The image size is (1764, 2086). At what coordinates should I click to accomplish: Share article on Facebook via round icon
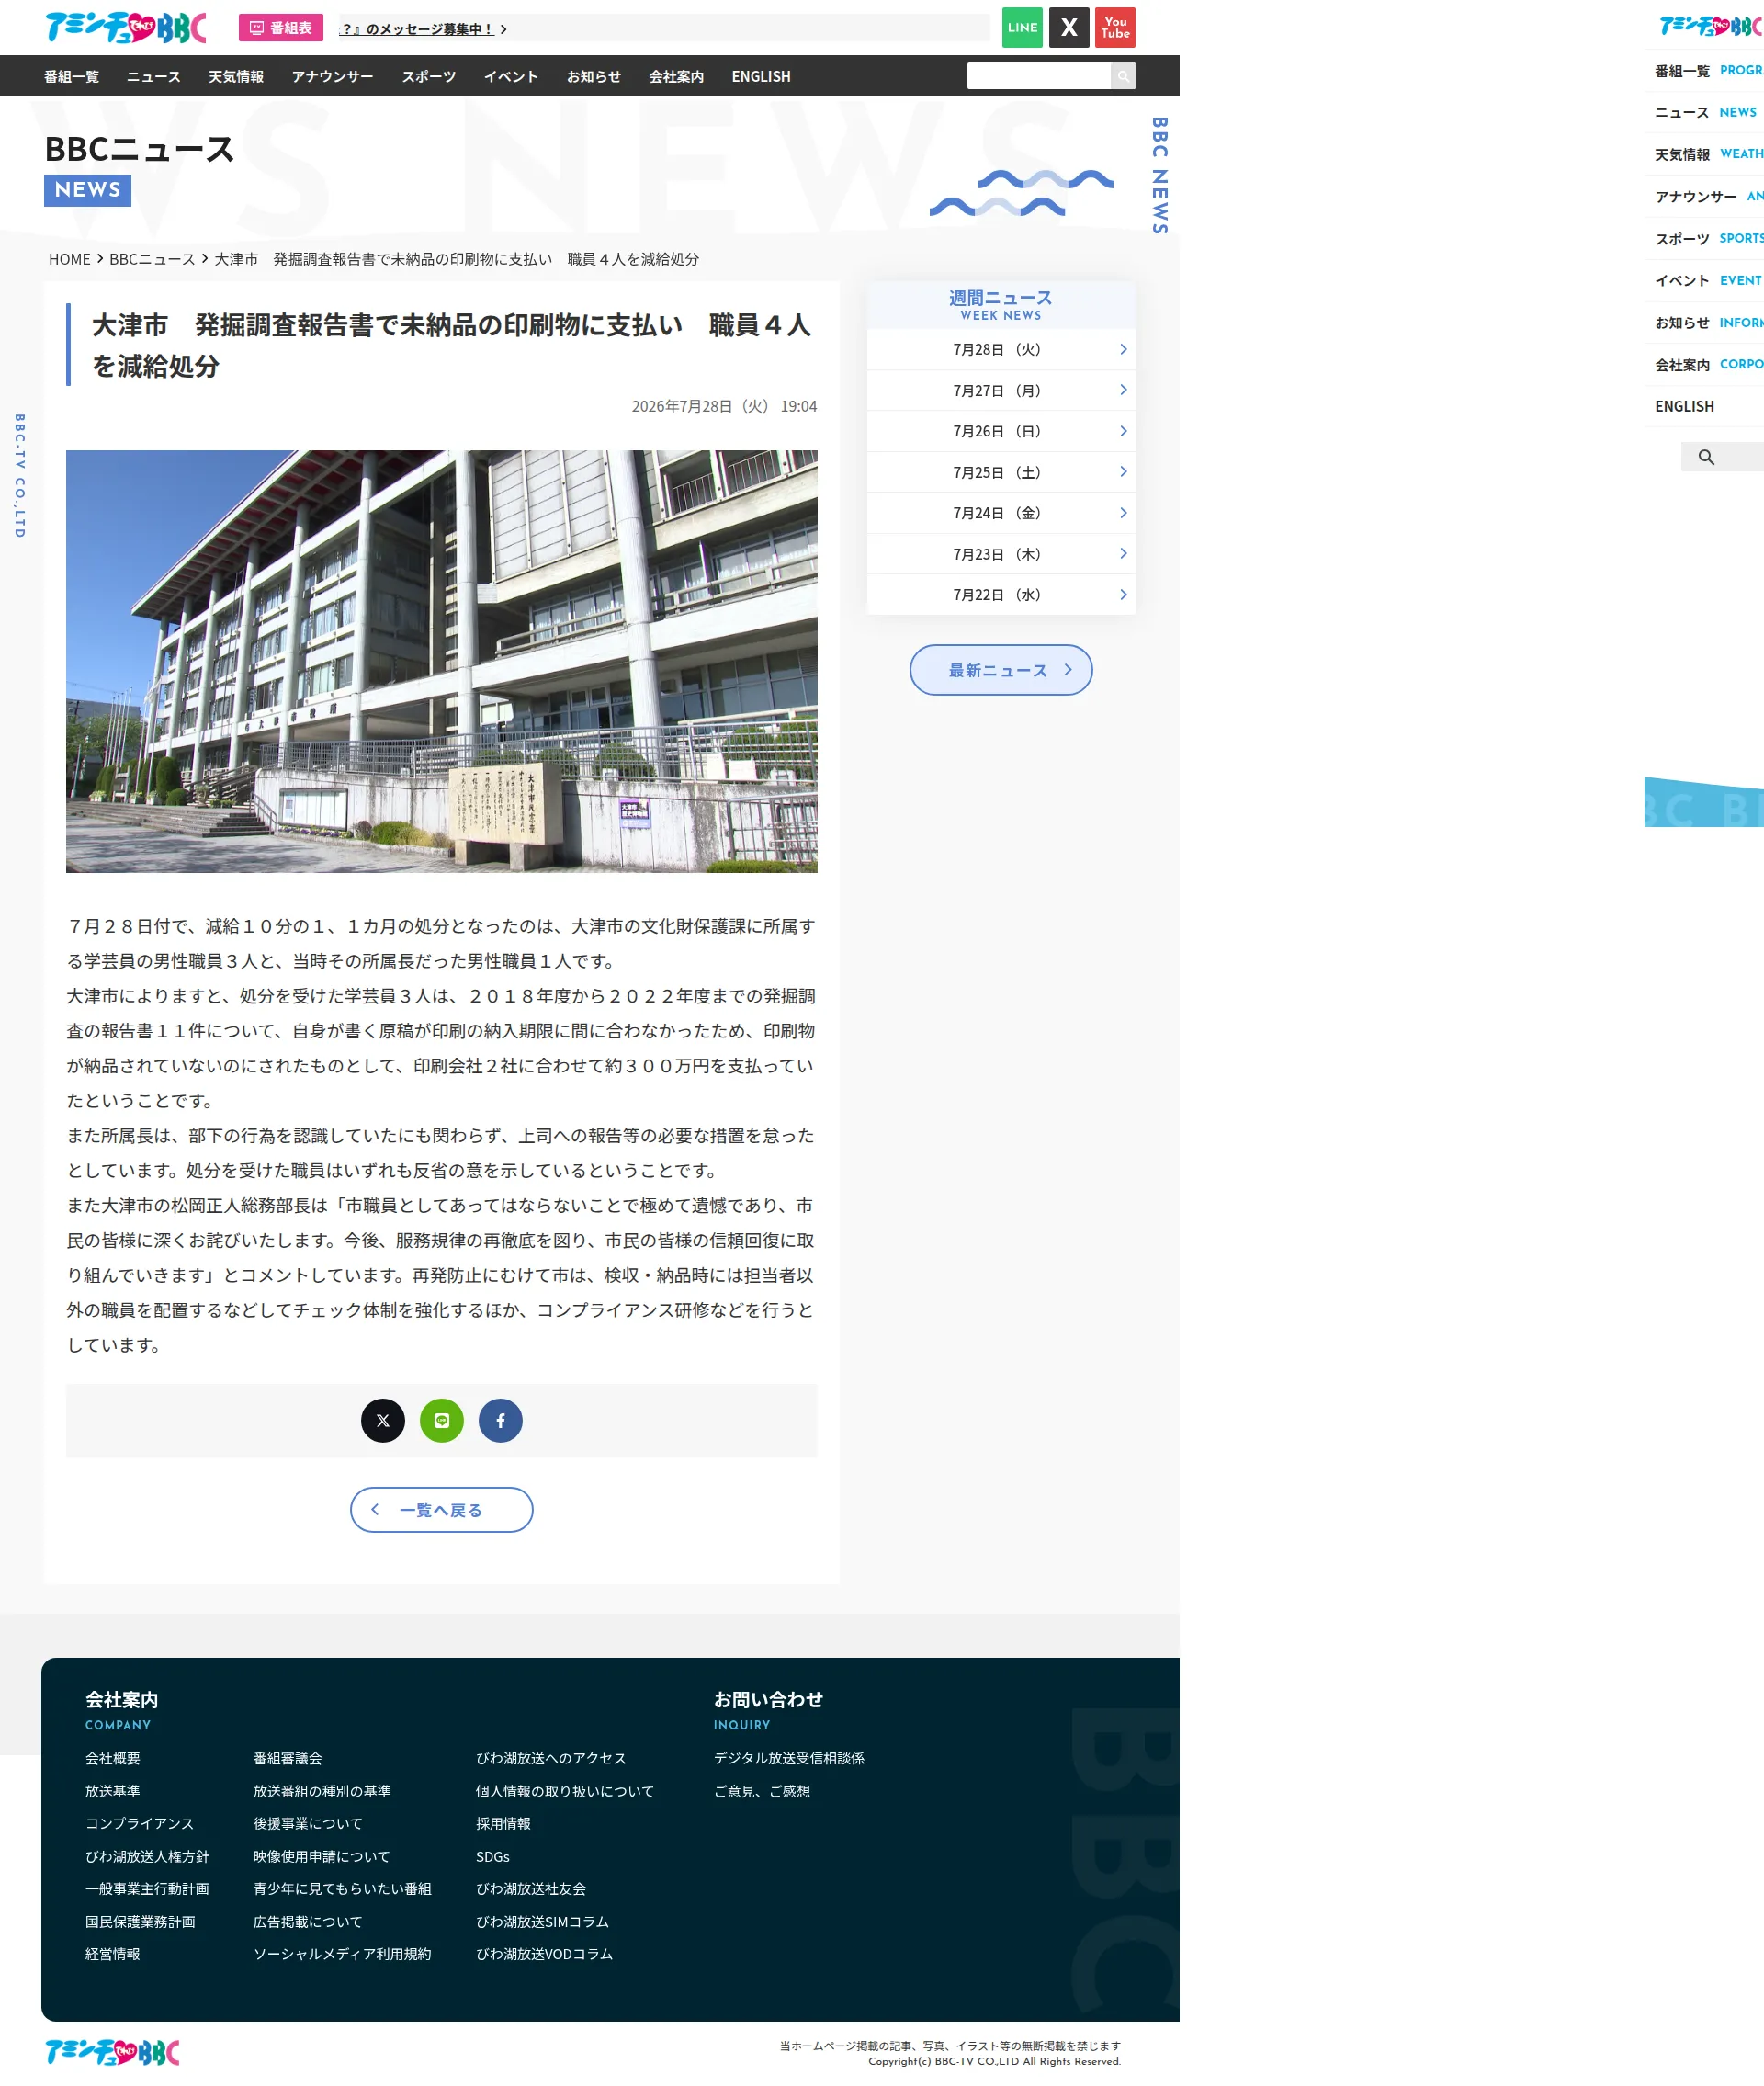501,1420
